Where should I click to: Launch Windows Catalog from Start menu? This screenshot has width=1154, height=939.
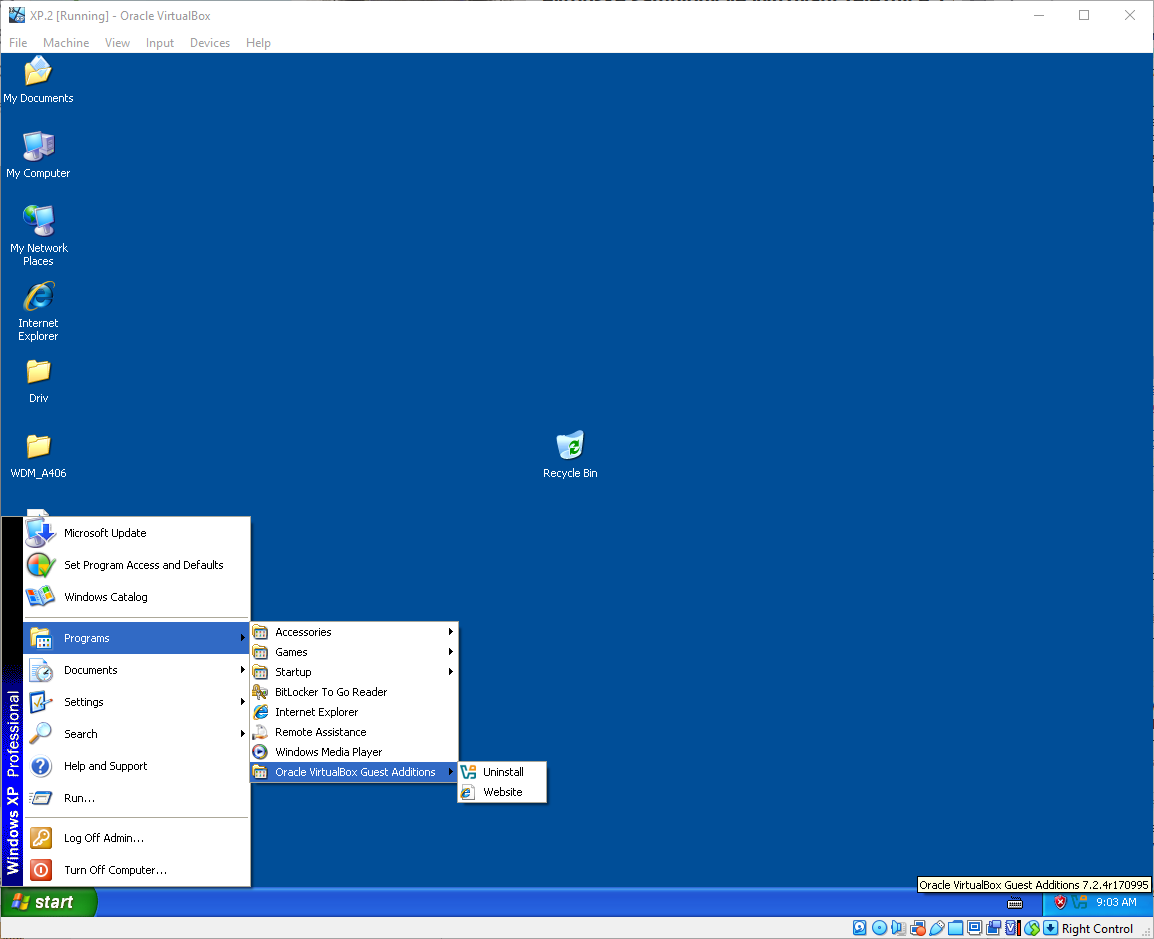[x=137, y=597]
